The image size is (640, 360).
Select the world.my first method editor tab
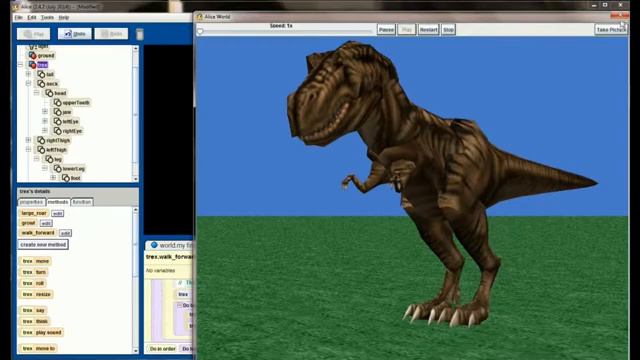tap(169, 245)
